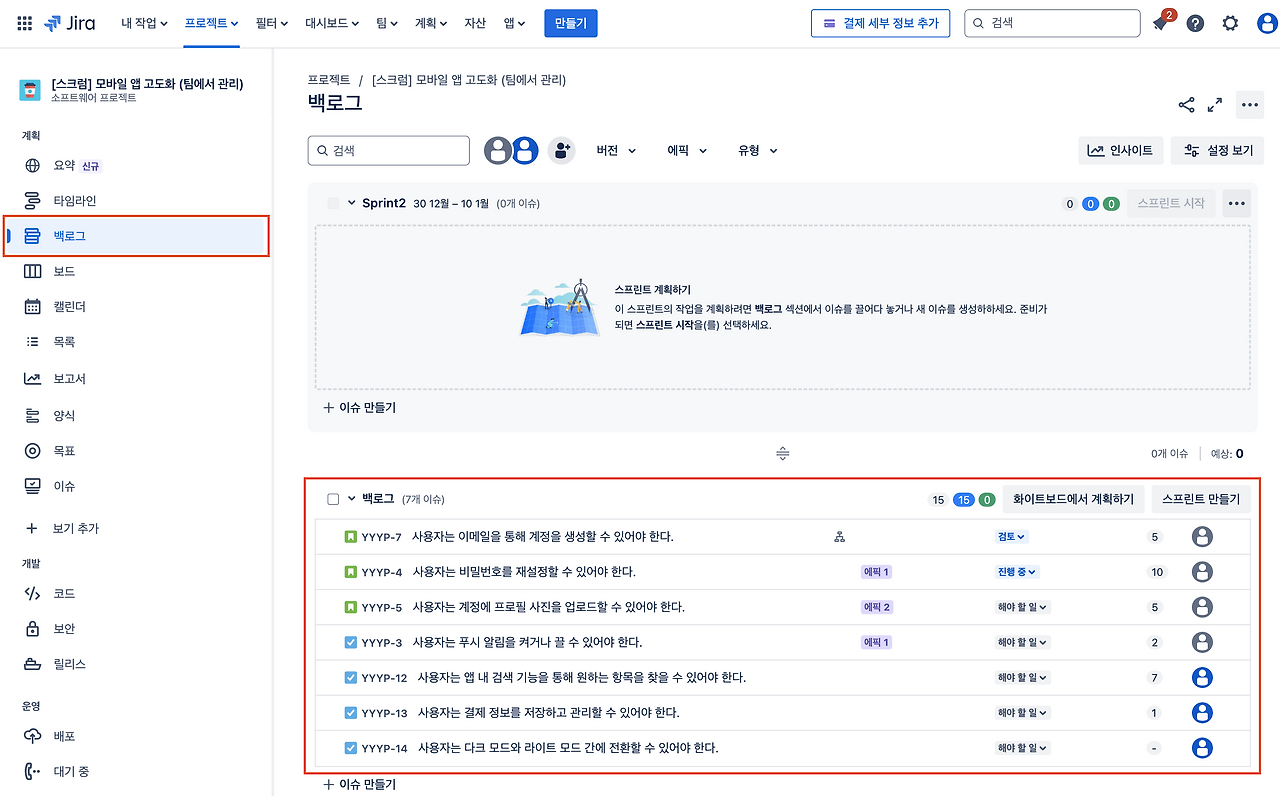Screen dimensions: 1280x796
Task: Click the backlog panel resize divider handle
Action: [782, 453]
